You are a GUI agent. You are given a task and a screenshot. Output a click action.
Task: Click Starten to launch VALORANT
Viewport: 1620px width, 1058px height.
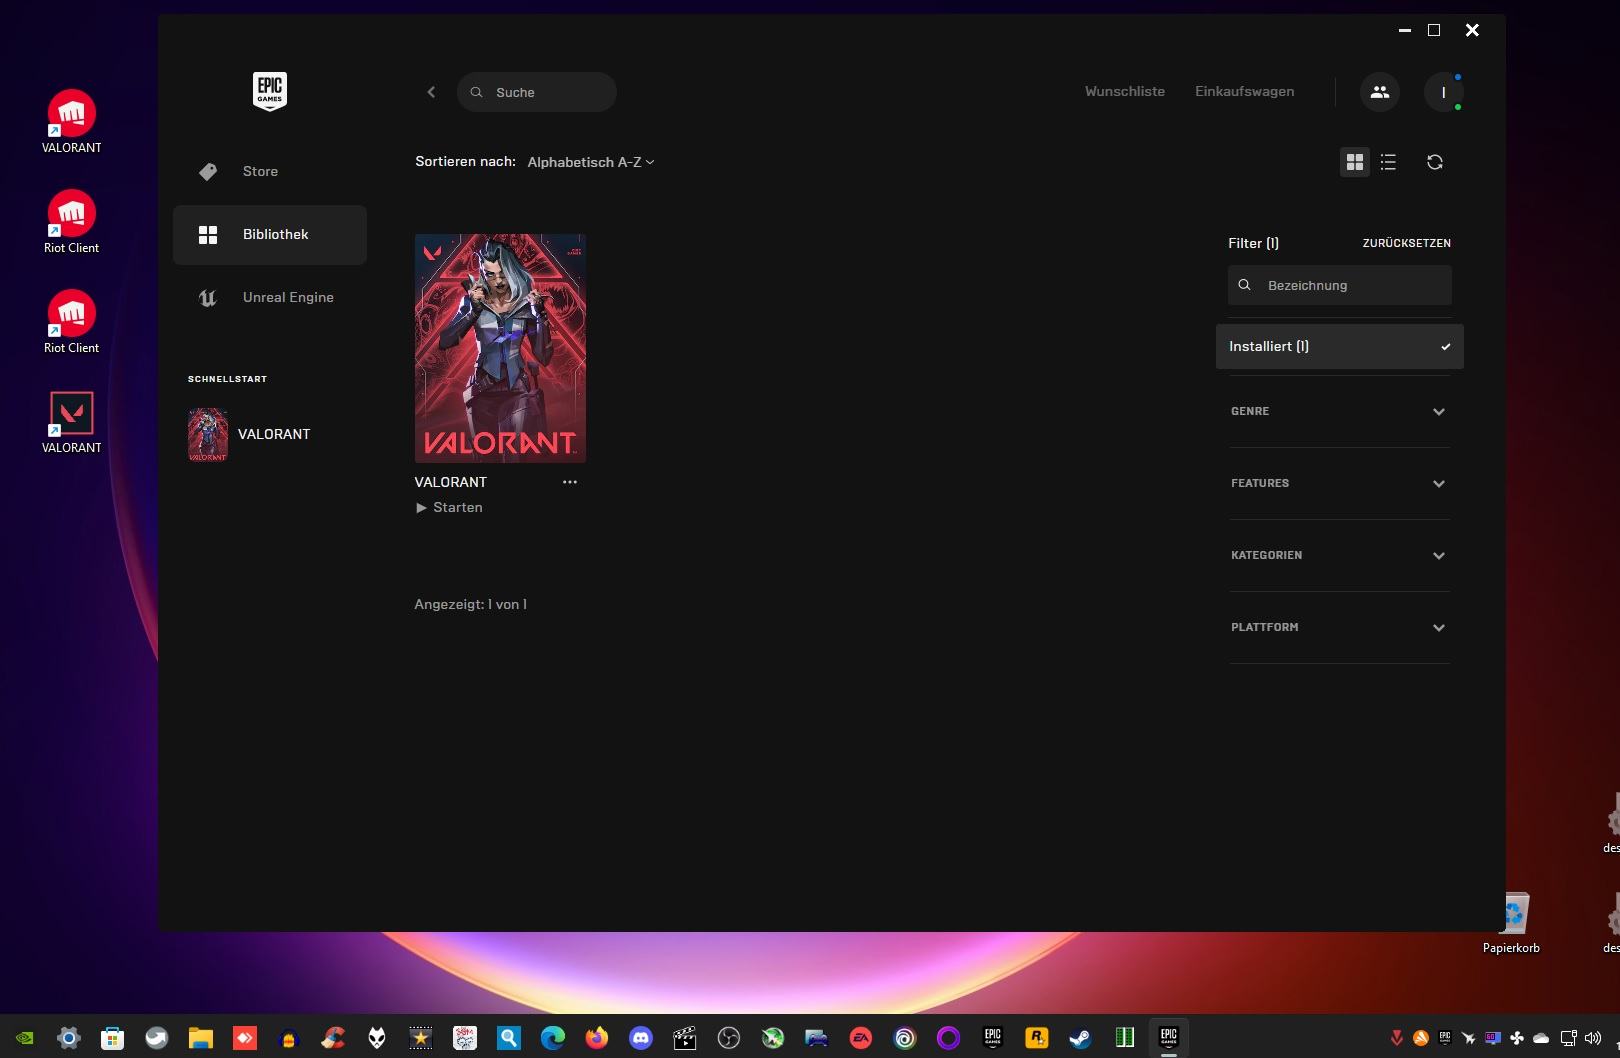click(x=449, y=508)
